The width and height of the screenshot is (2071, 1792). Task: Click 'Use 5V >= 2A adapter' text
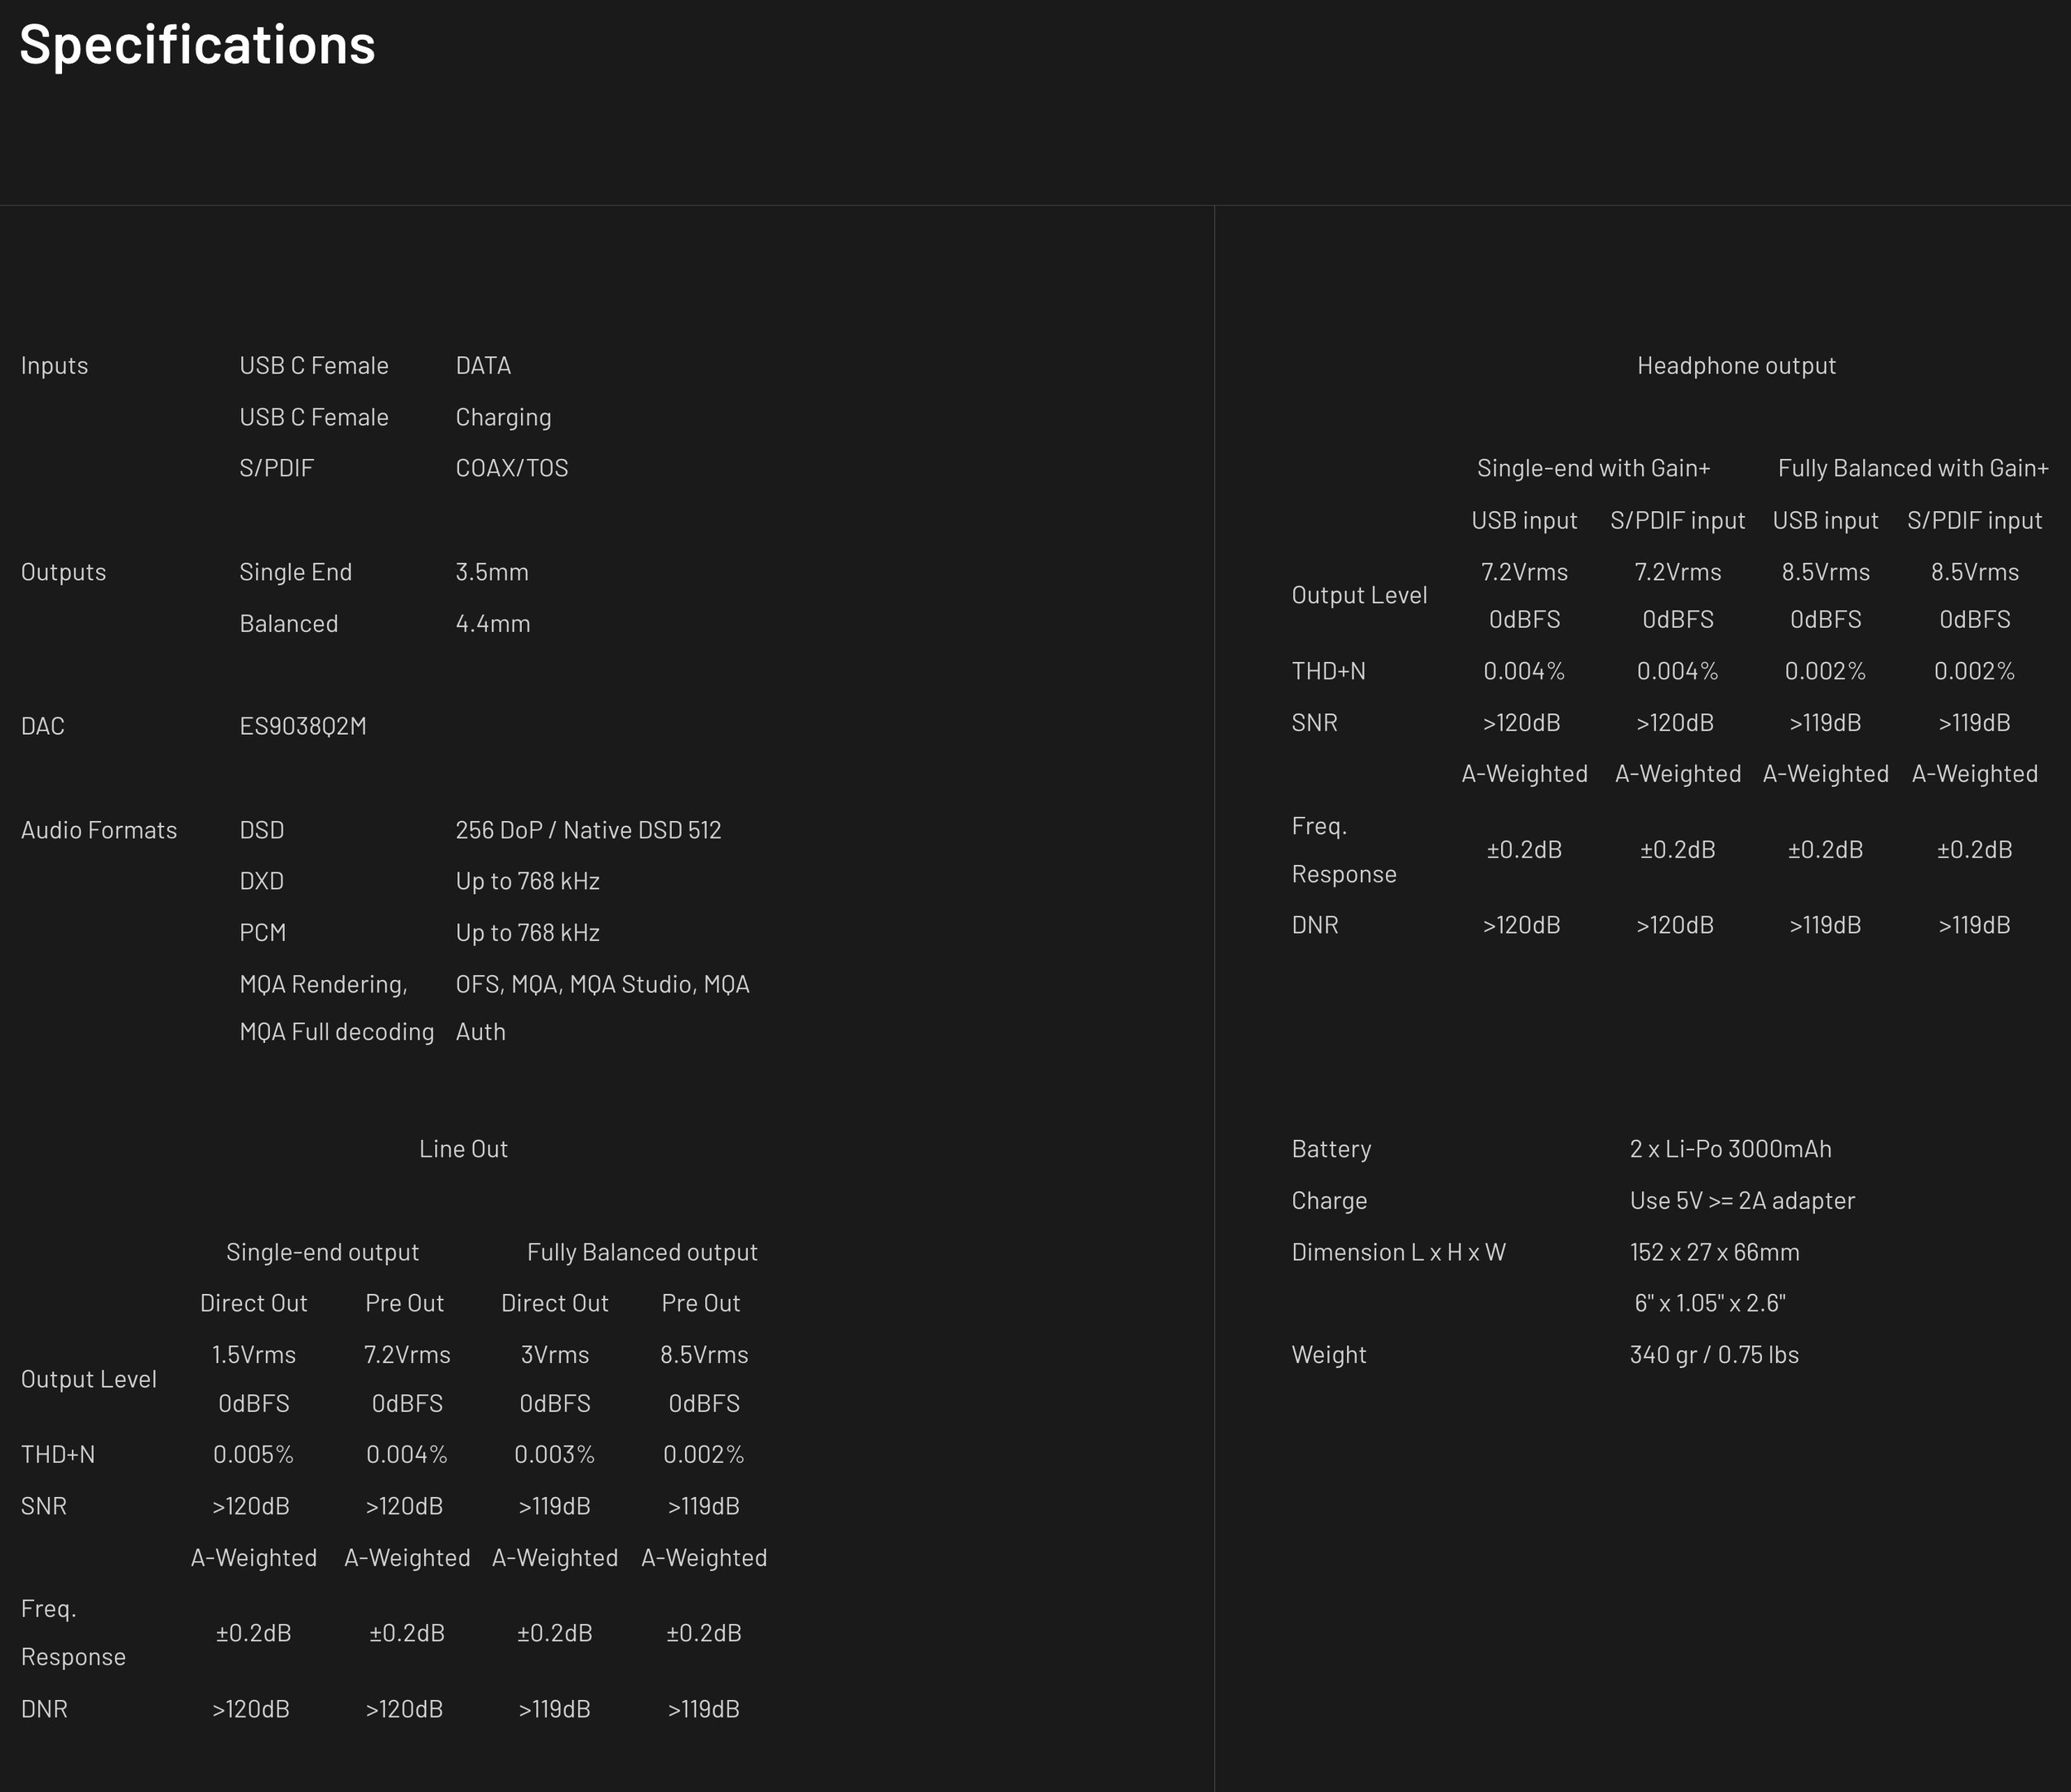click(x=1741, y=1201)
